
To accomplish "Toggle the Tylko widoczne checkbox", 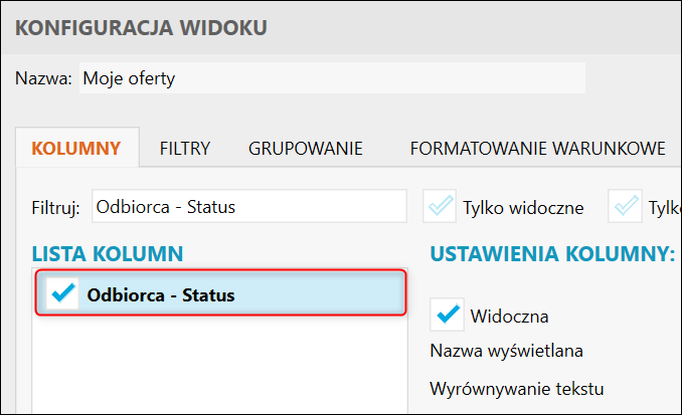I will (439, 207).
